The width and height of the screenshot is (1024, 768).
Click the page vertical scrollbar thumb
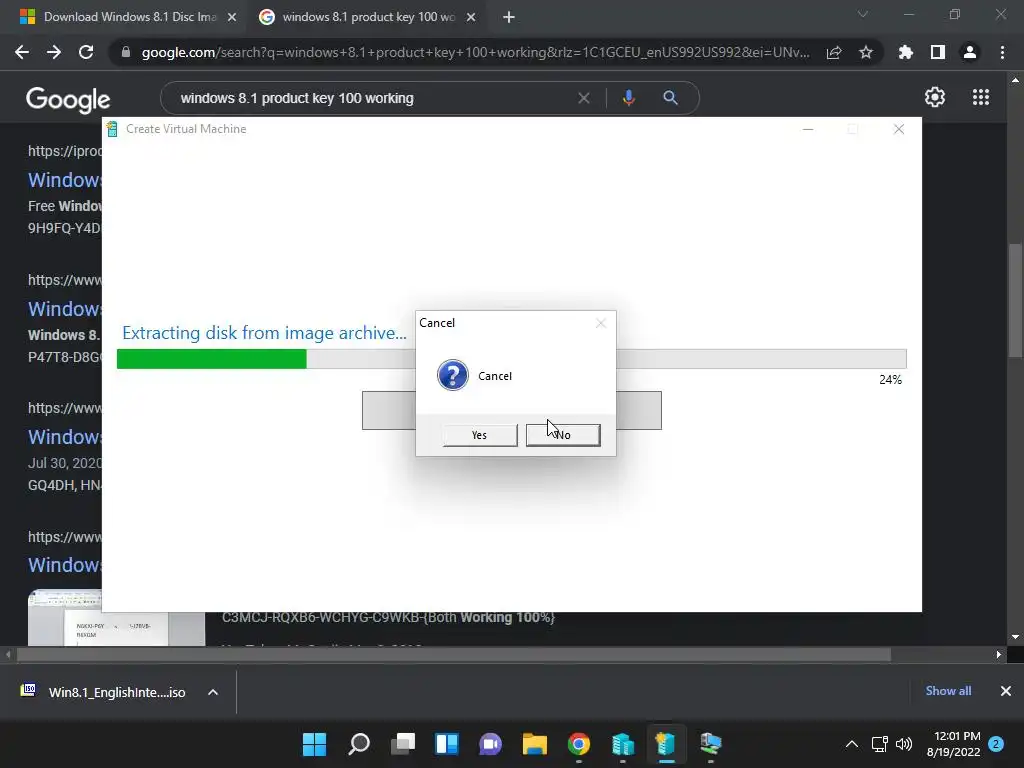pyautogui.click(x=1015, y=300)
